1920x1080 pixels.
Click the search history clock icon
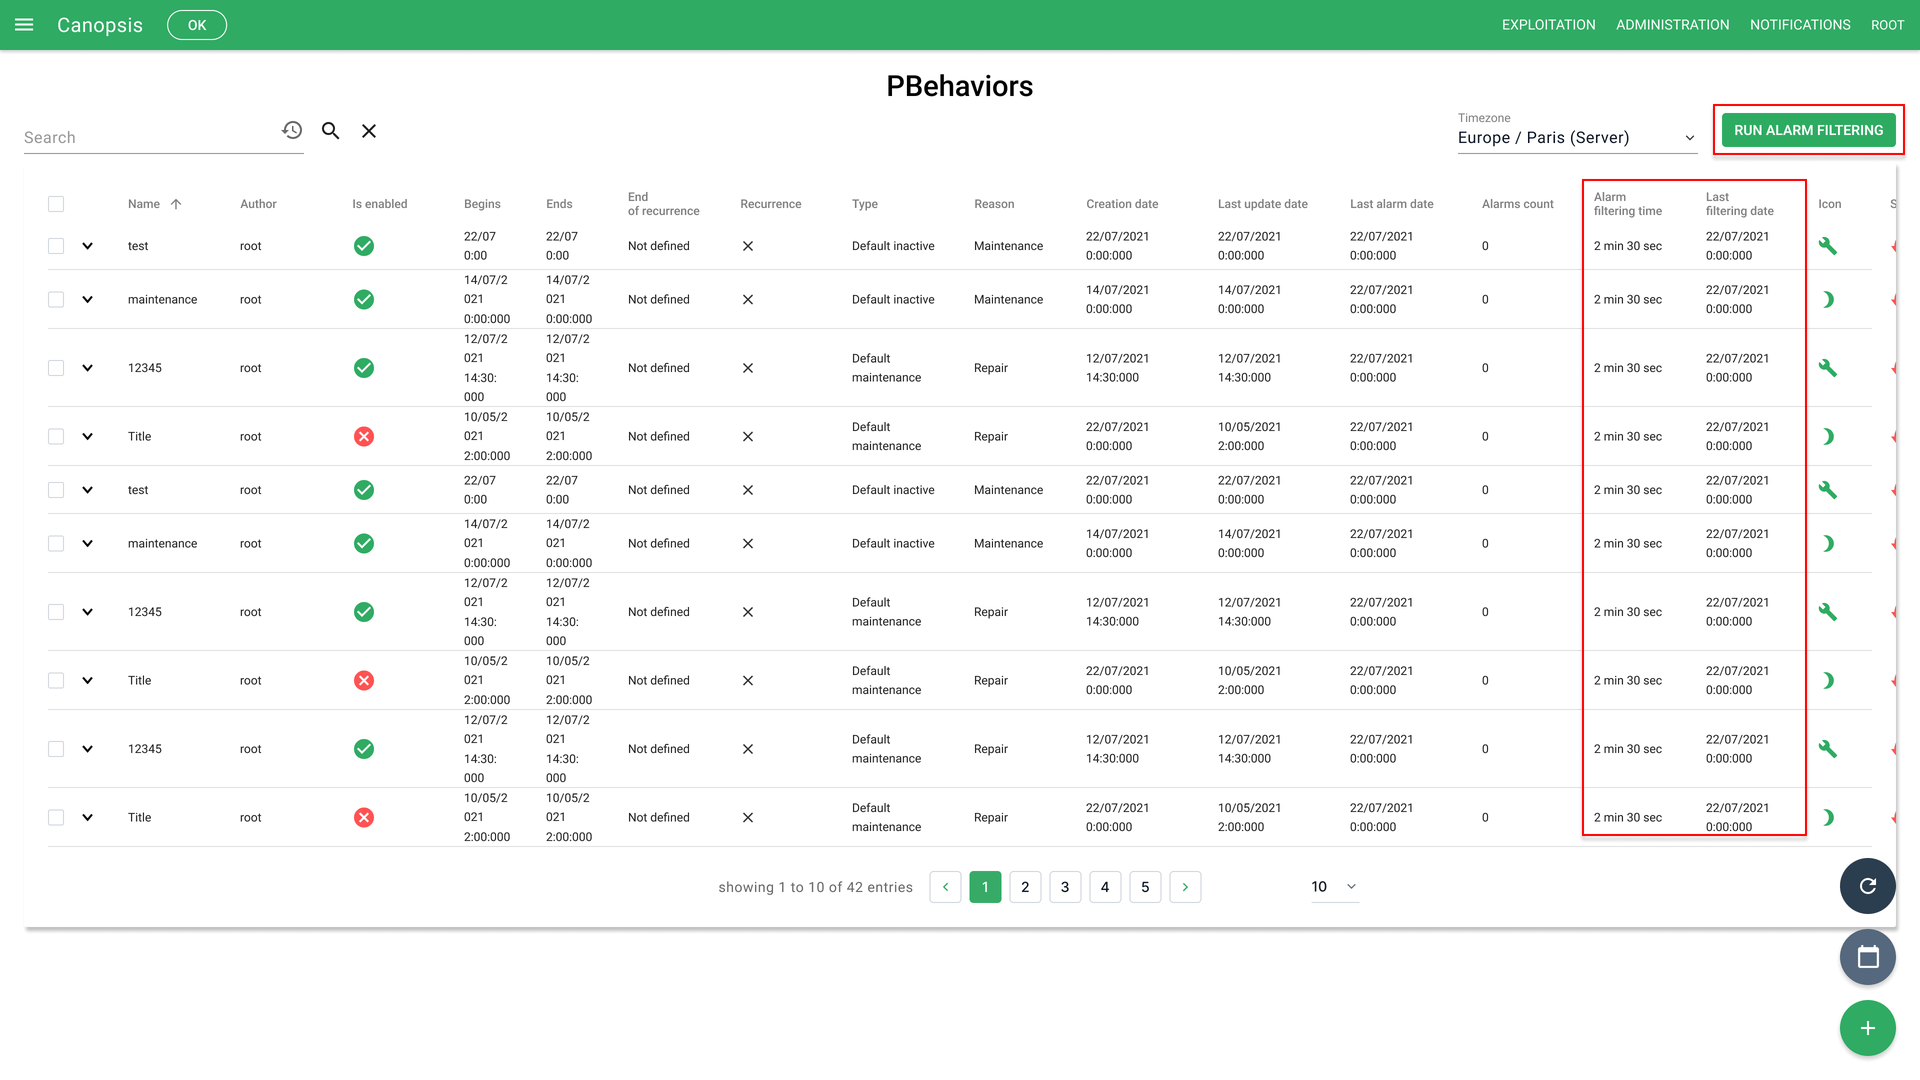tap(292, 131)
